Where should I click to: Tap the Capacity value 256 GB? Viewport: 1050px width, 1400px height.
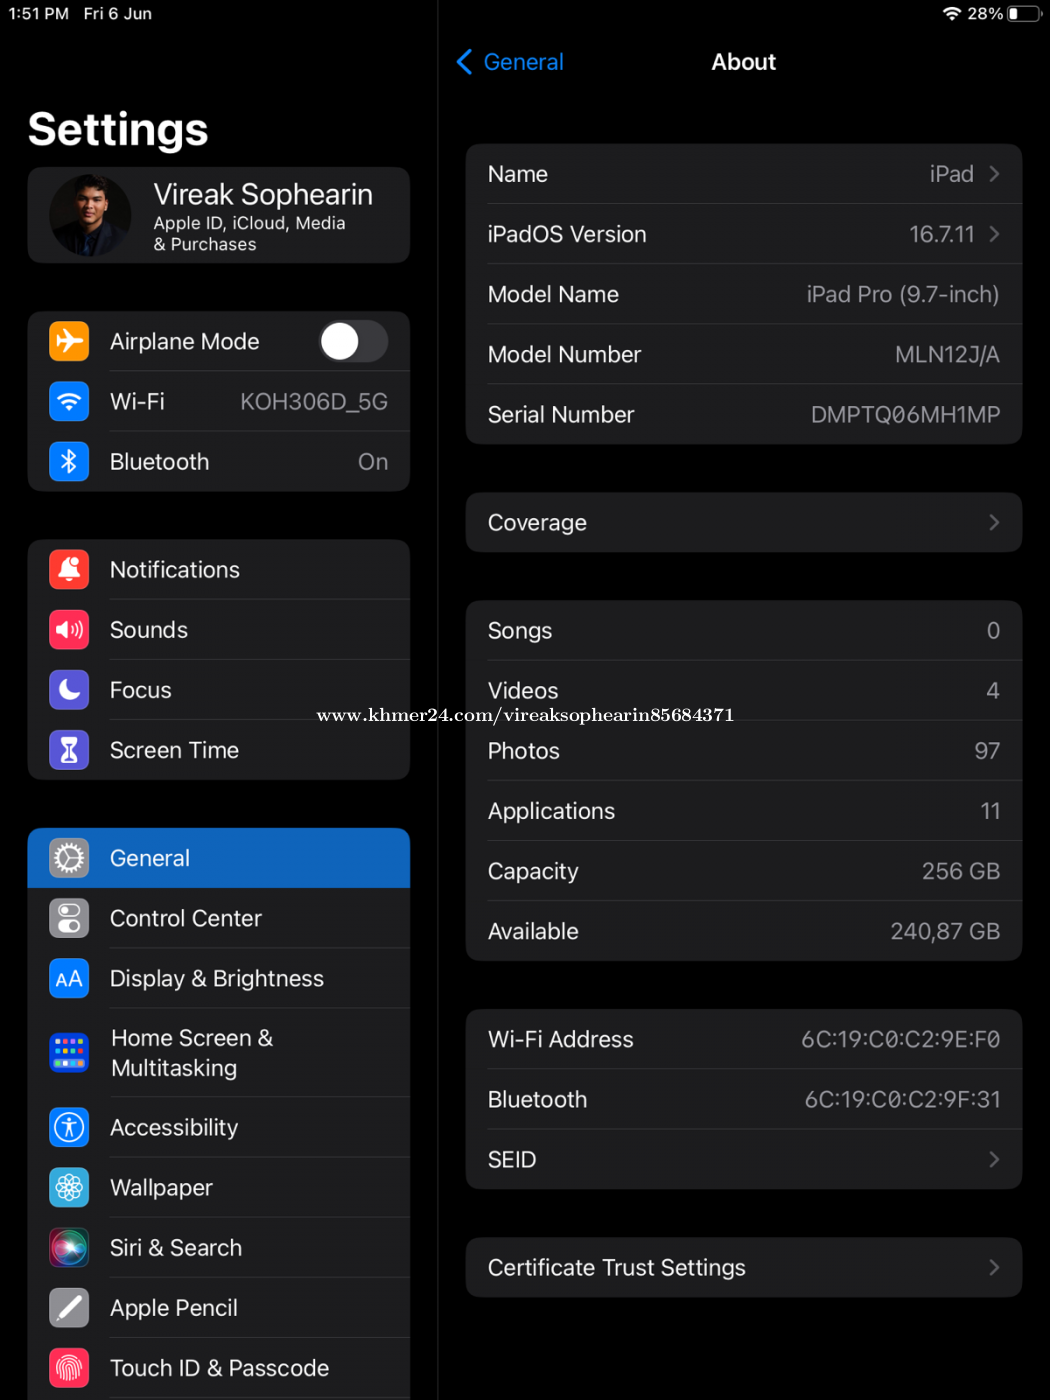click(960, 871)
